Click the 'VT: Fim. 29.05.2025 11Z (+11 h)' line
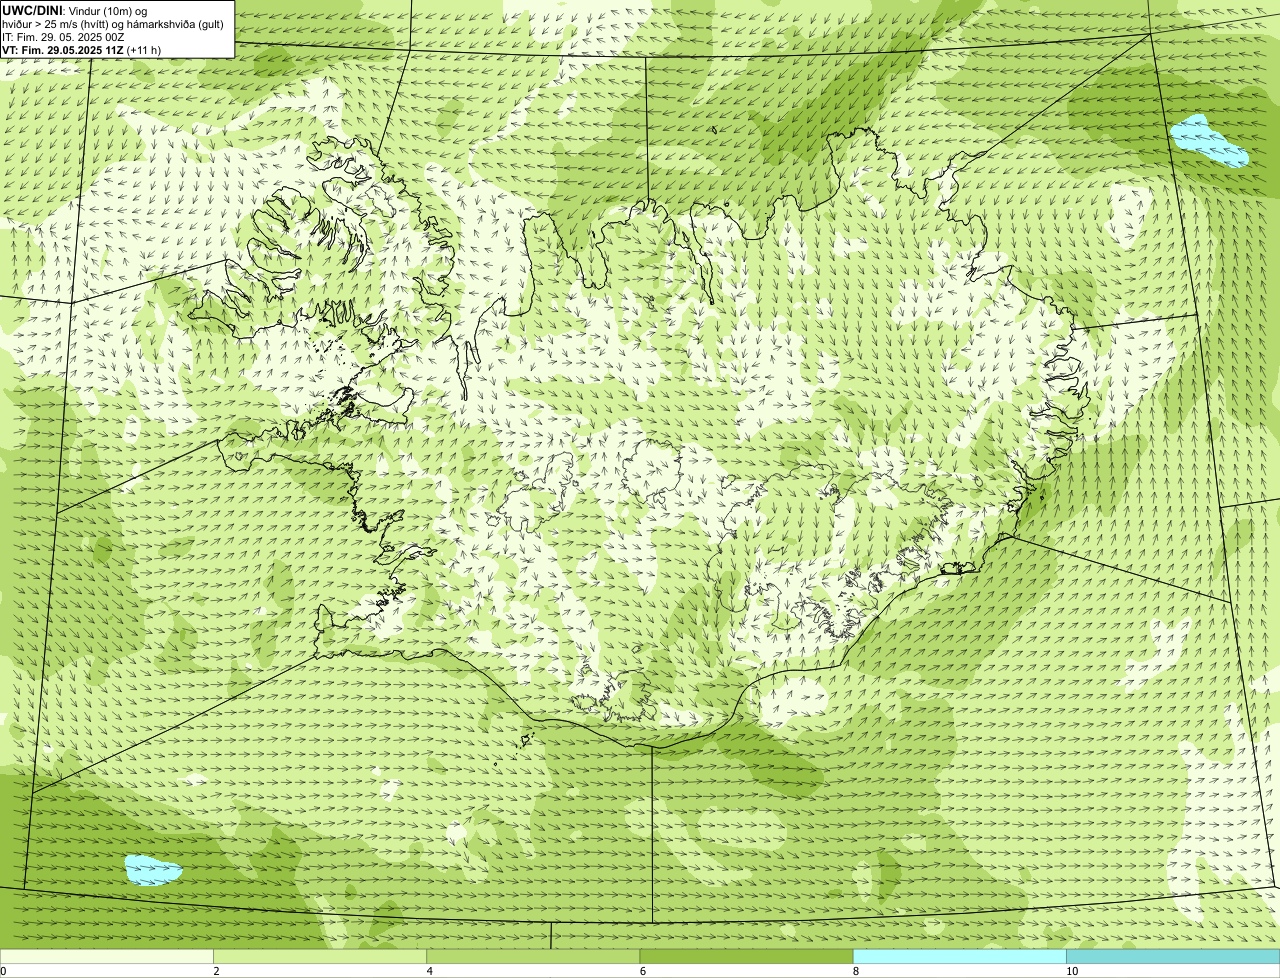Viewport: 1280px width, 978px height. (82, 50)
